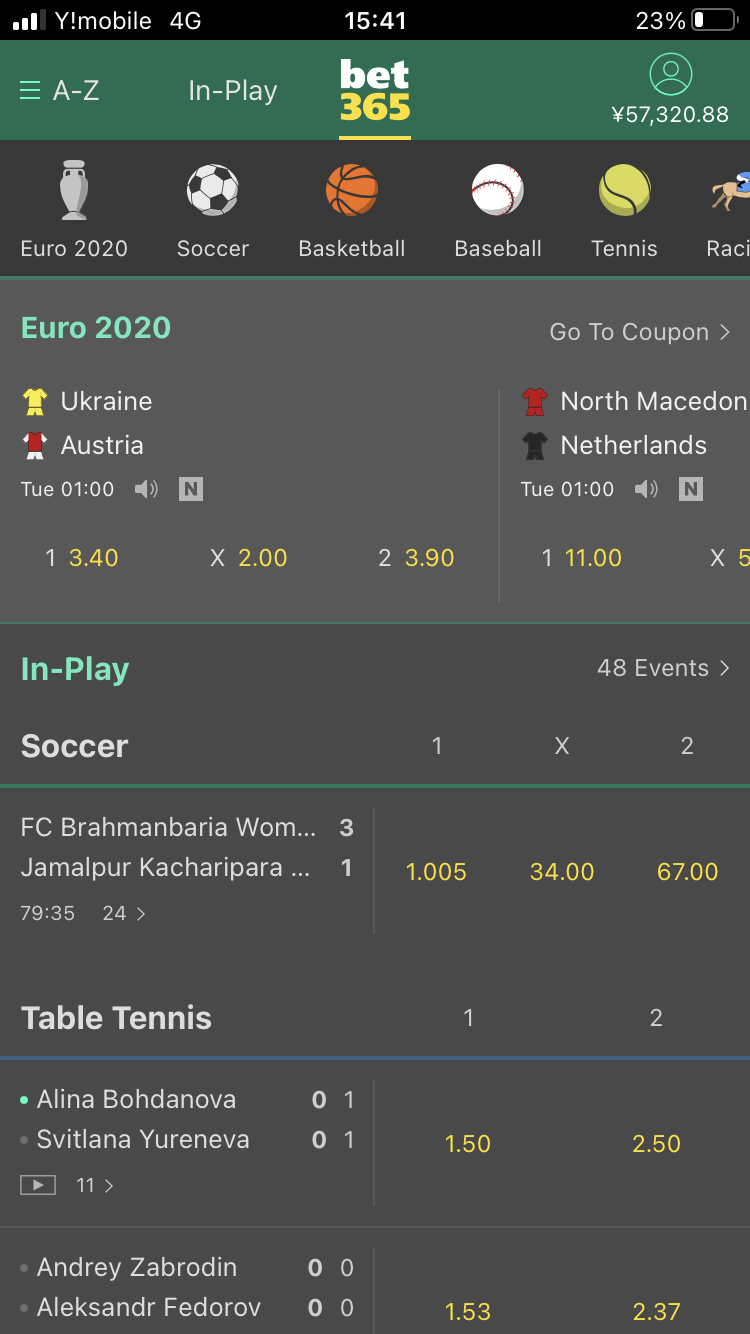Select Svitlana Yureneva odds 2.50
Screen dimensions: 750x1334
tap(657, 1144)
